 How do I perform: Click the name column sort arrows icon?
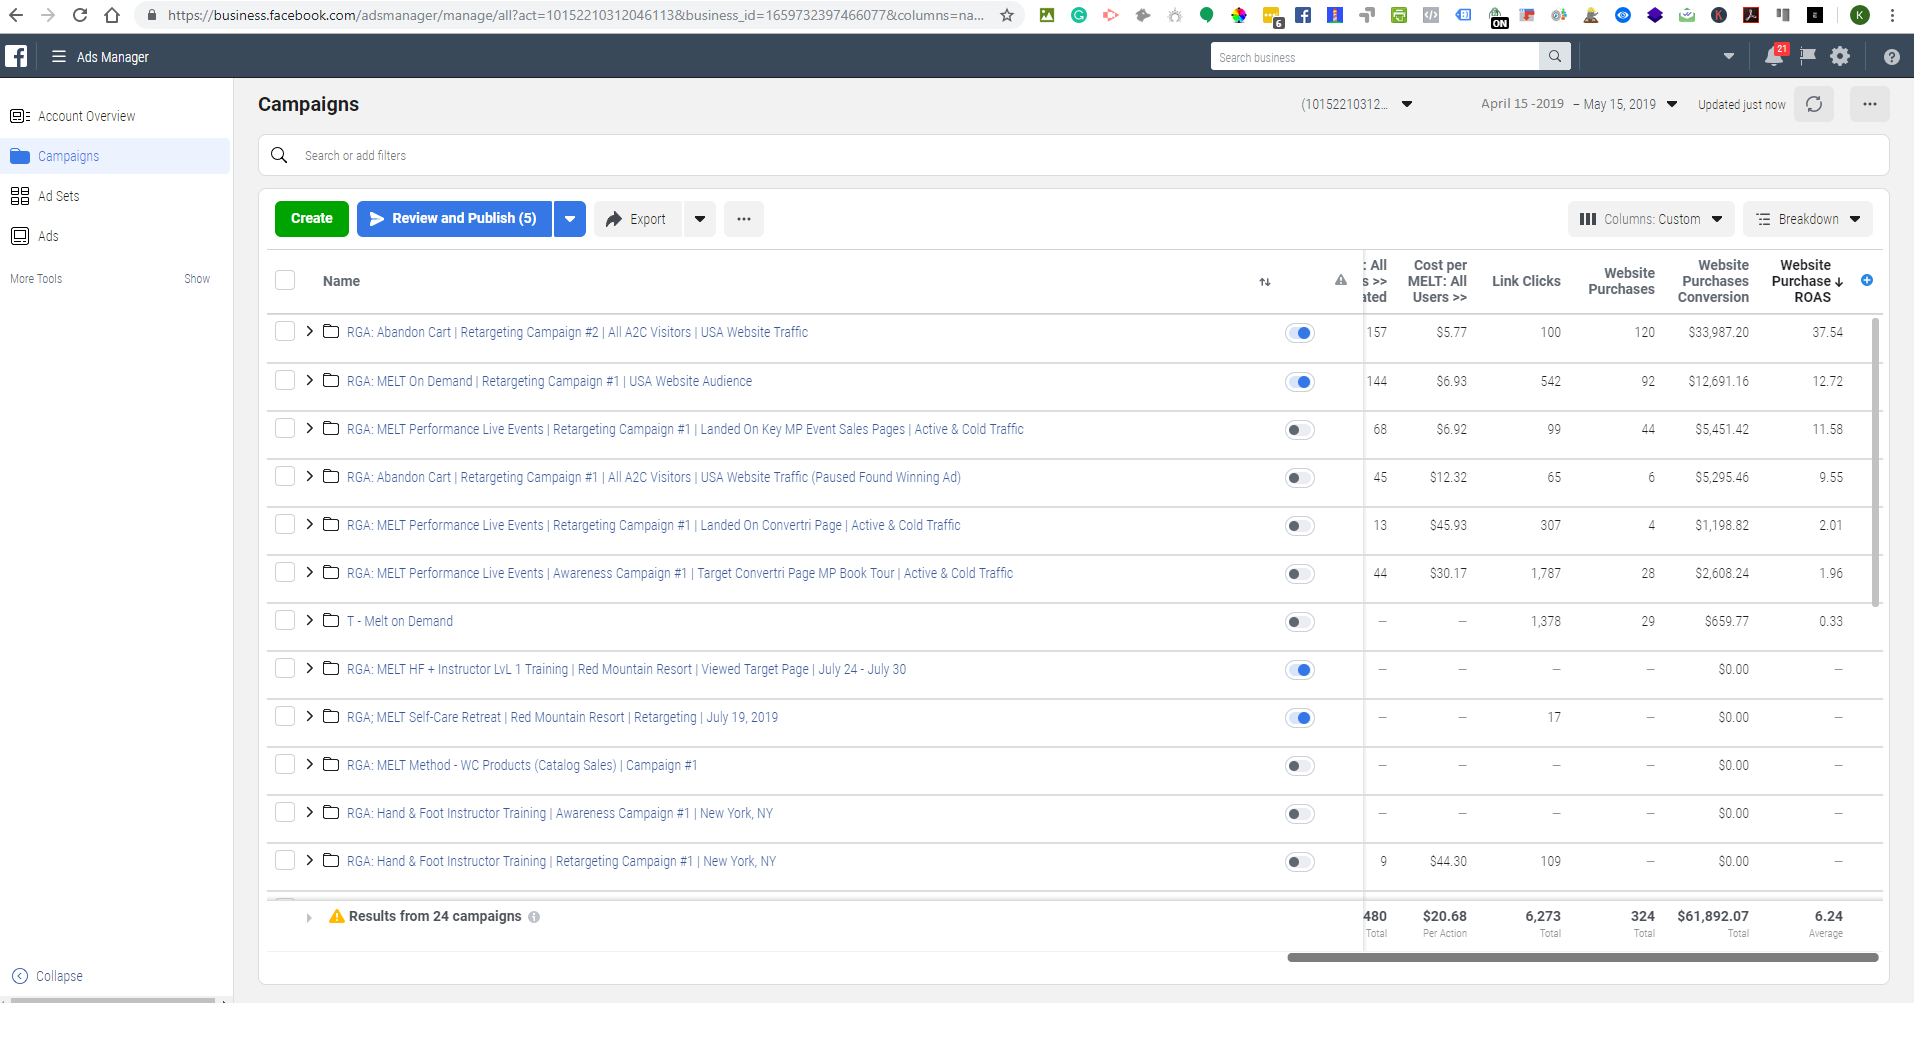[x=1265, y=282]
